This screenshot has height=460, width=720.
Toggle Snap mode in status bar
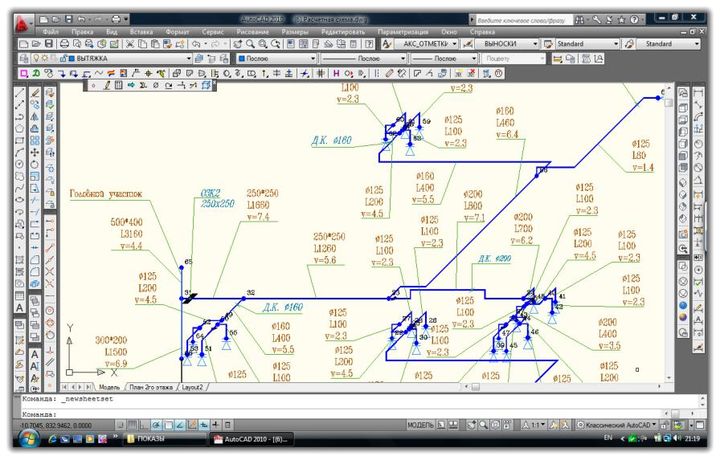[120, 425]
